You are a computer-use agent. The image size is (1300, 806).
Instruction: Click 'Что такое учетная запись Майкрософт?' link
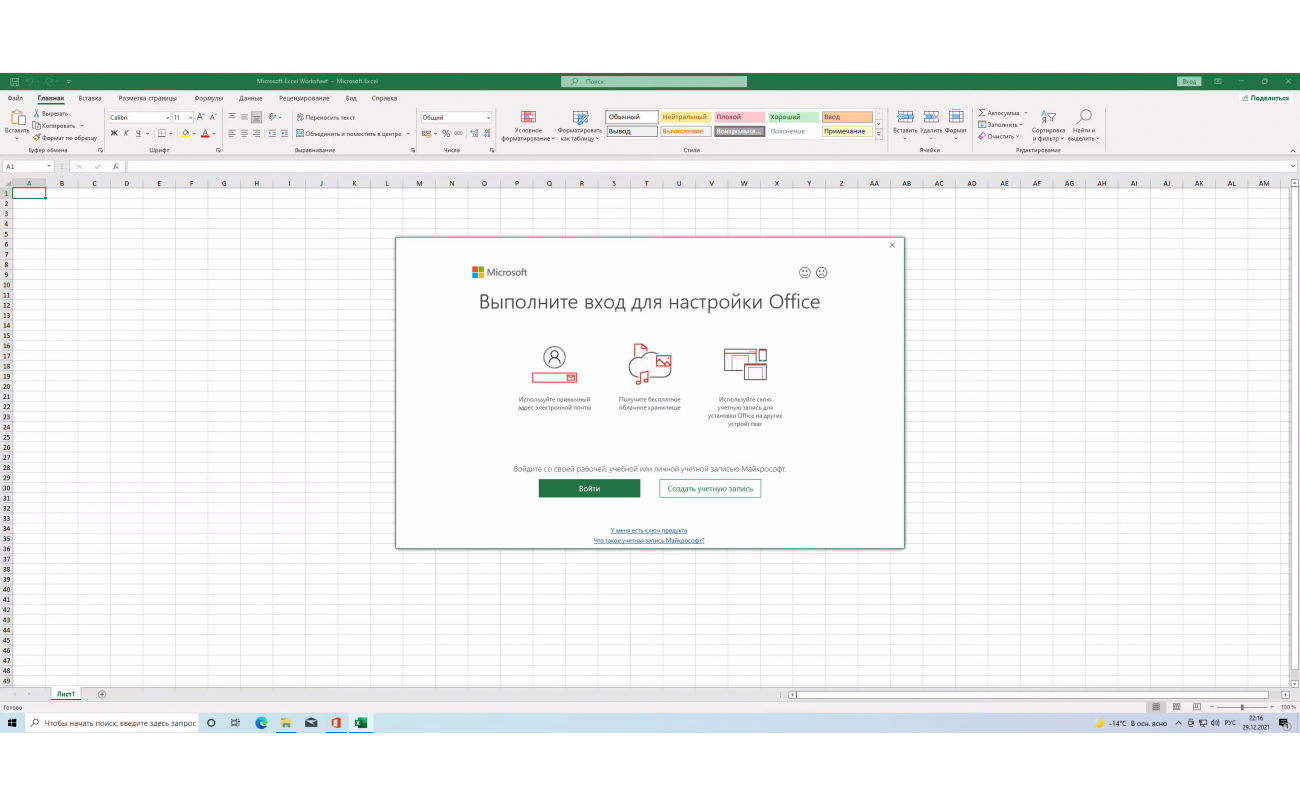(649, 540)
